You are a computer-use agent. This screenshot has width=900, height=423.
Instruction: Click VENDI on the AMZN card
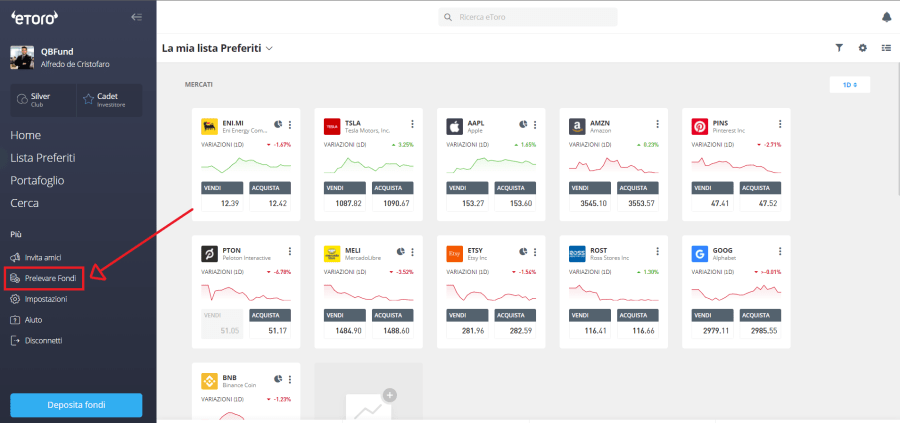coord(589,188)
